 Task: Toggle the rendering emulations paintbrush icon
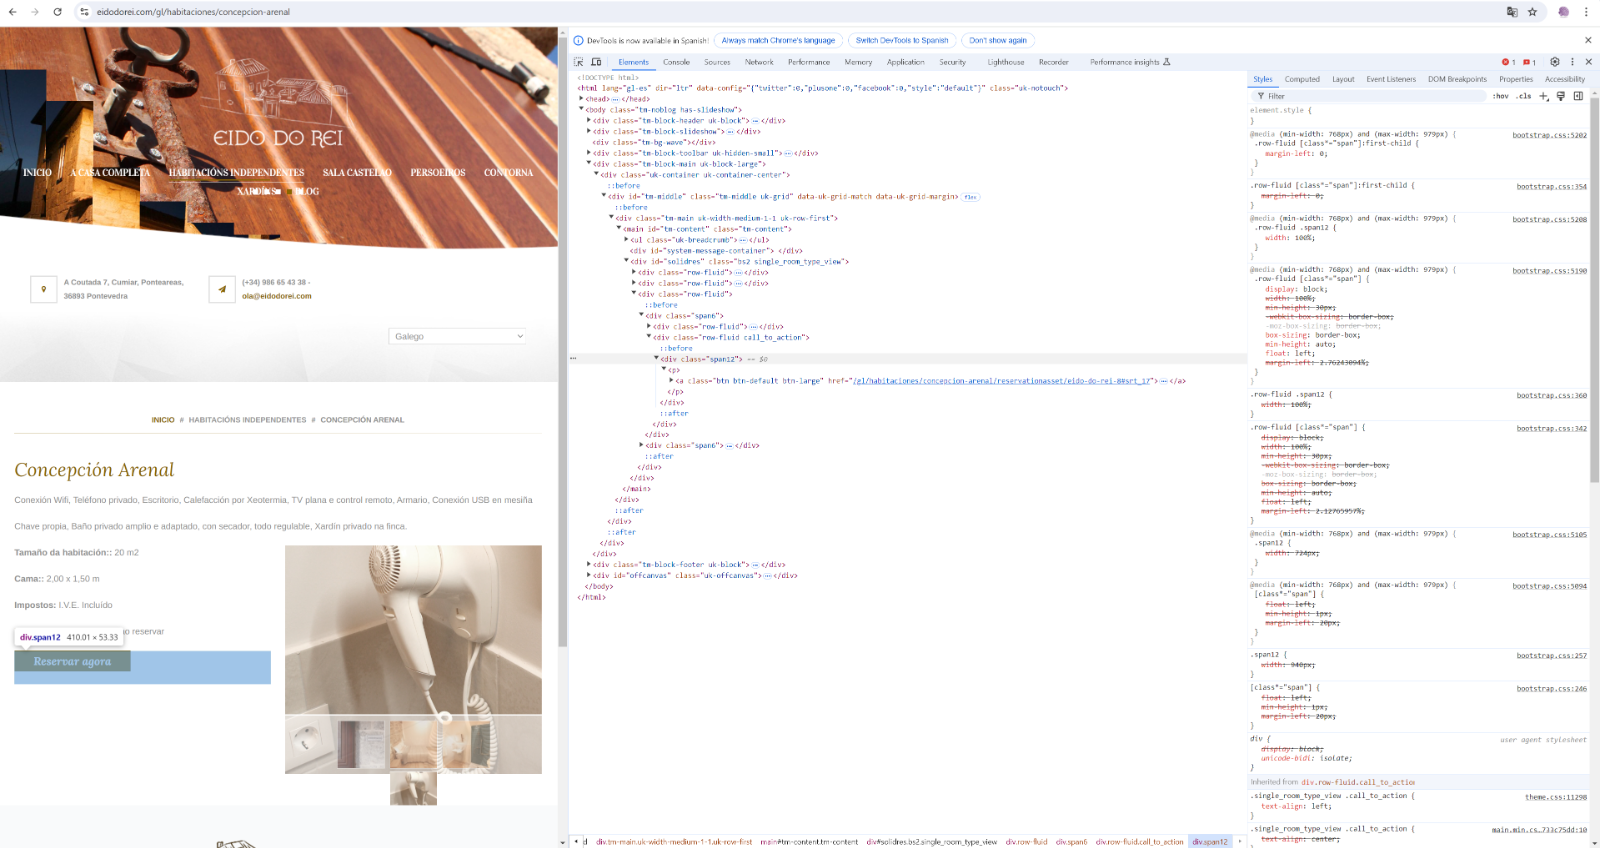click(1561, 96)
